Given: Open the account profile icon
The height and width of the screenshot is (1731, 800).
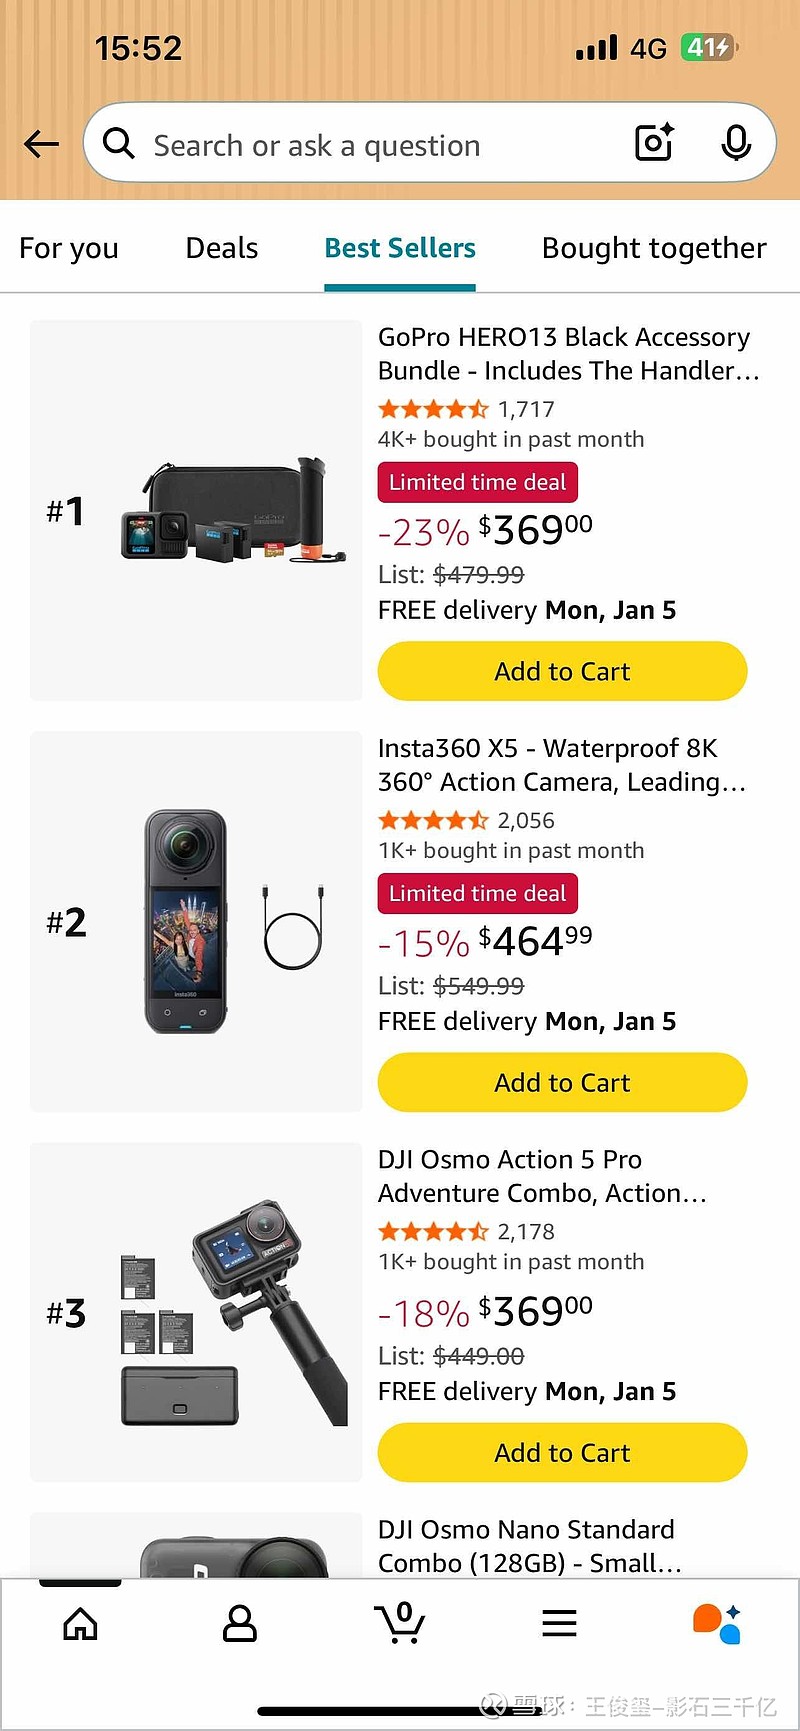Looking at the screenshot, I should 240,1624.
